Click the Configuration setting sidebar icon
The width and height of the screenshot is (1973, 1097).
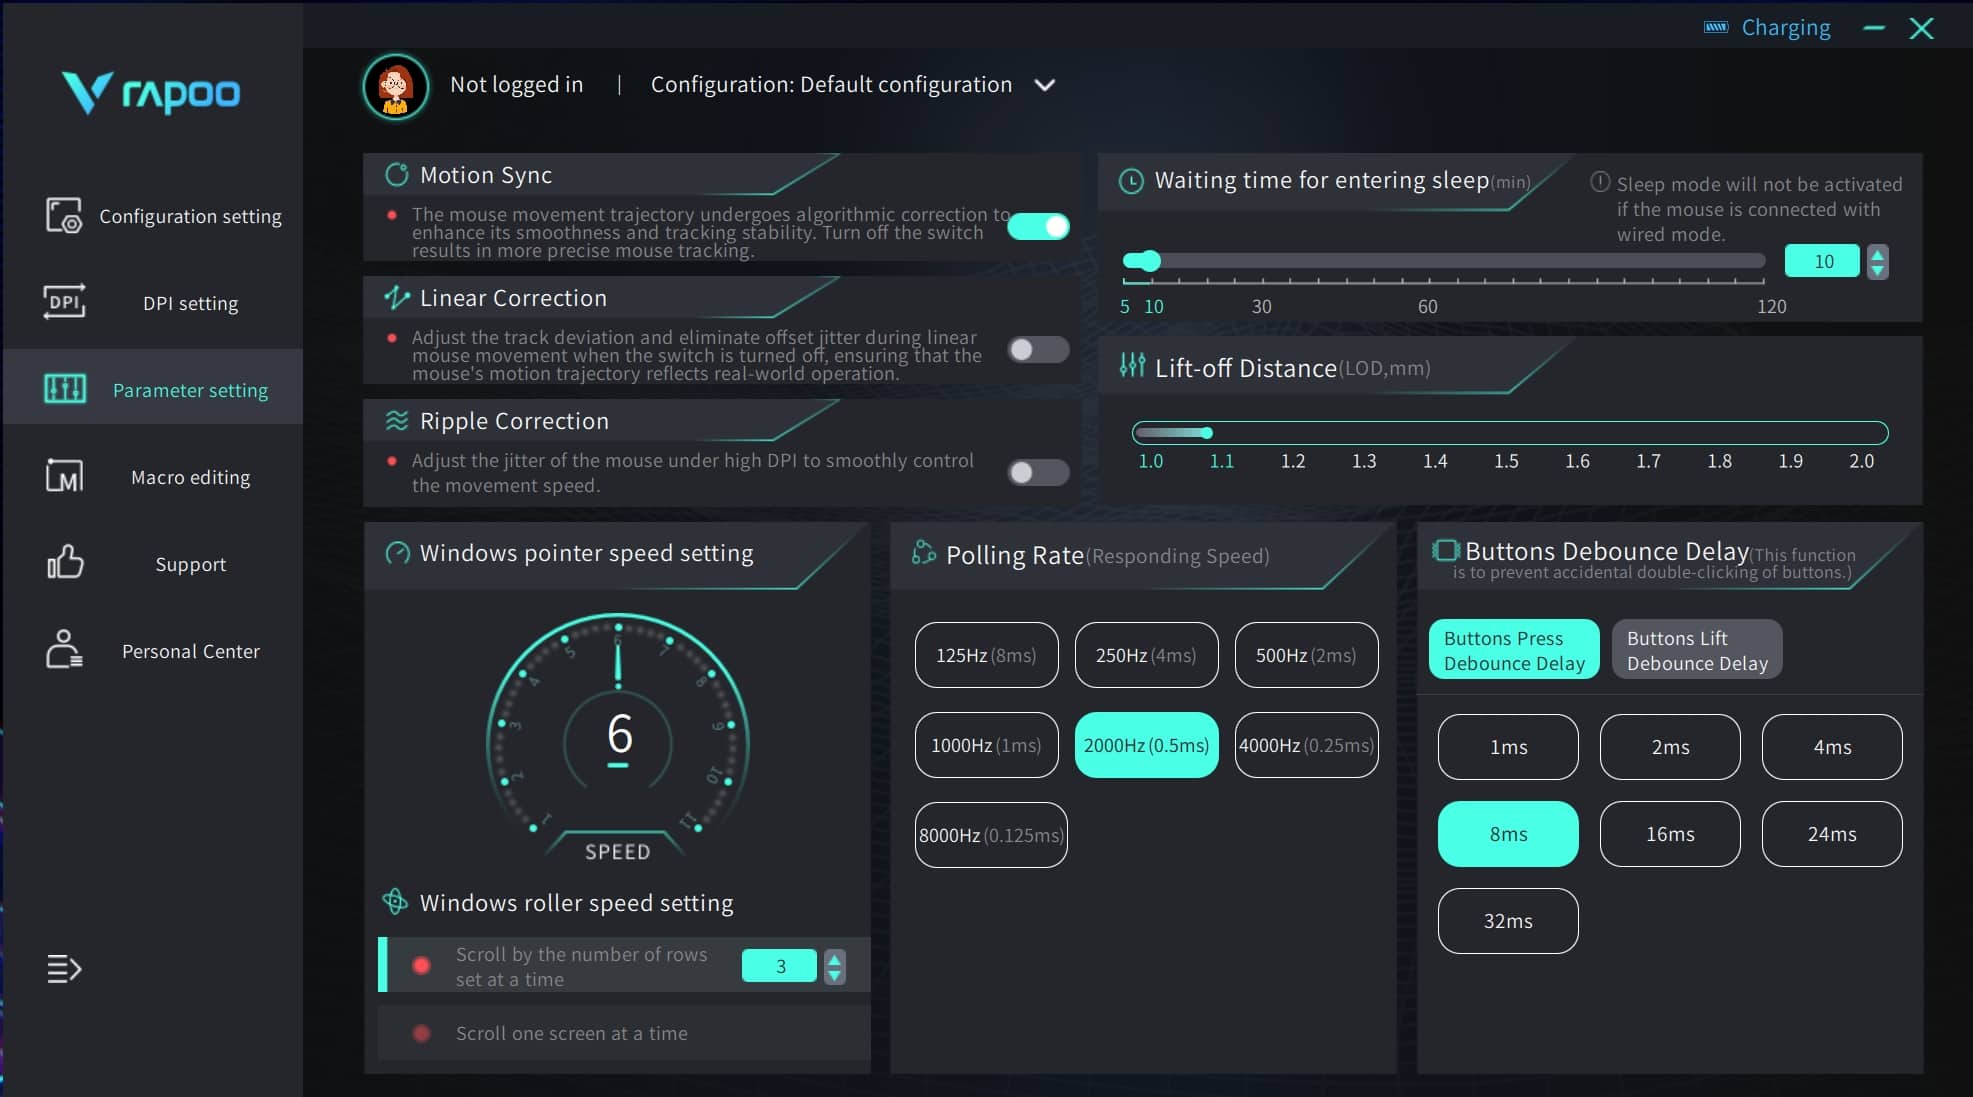point(64,216)
